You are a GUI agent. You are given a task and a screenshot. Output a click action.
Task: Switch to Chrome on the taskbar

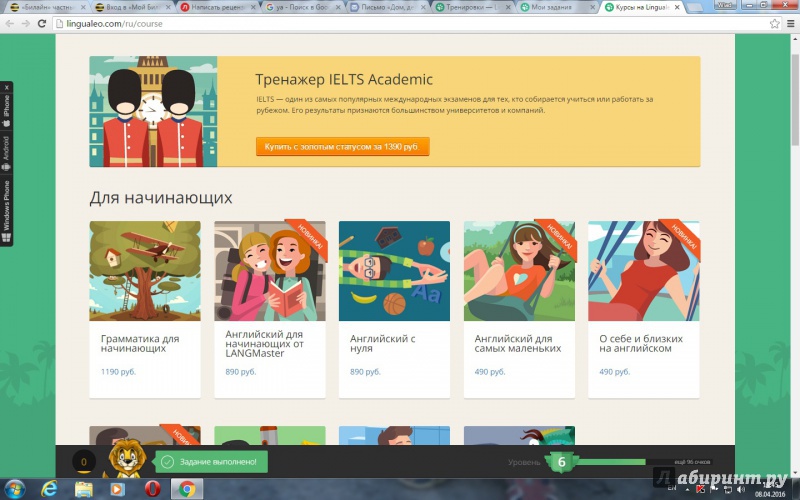(187, 489)
